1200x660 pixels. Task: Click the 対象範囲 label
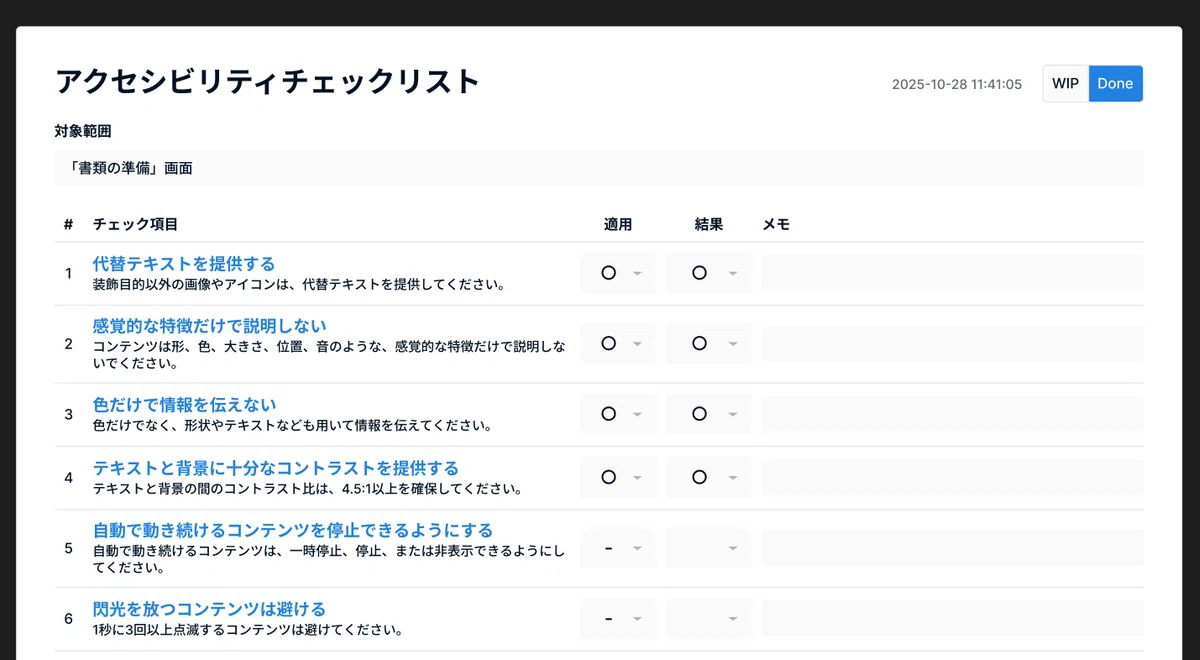coord(83,131)
